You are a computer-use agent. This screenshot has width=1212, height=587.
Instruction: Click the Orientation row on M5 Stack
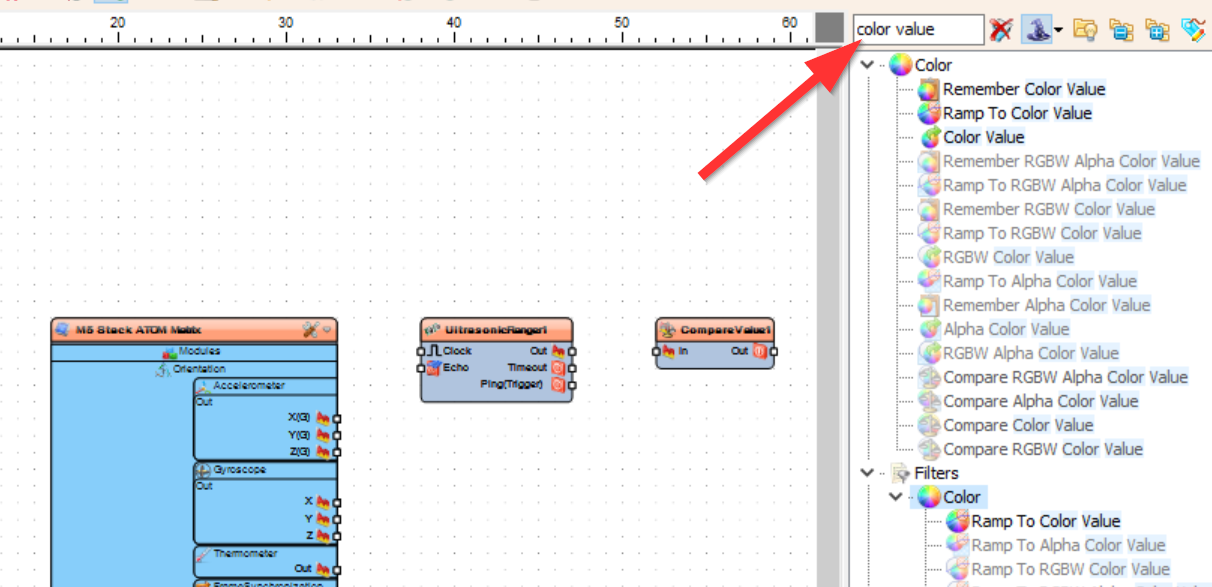click(x=194, y=369)
